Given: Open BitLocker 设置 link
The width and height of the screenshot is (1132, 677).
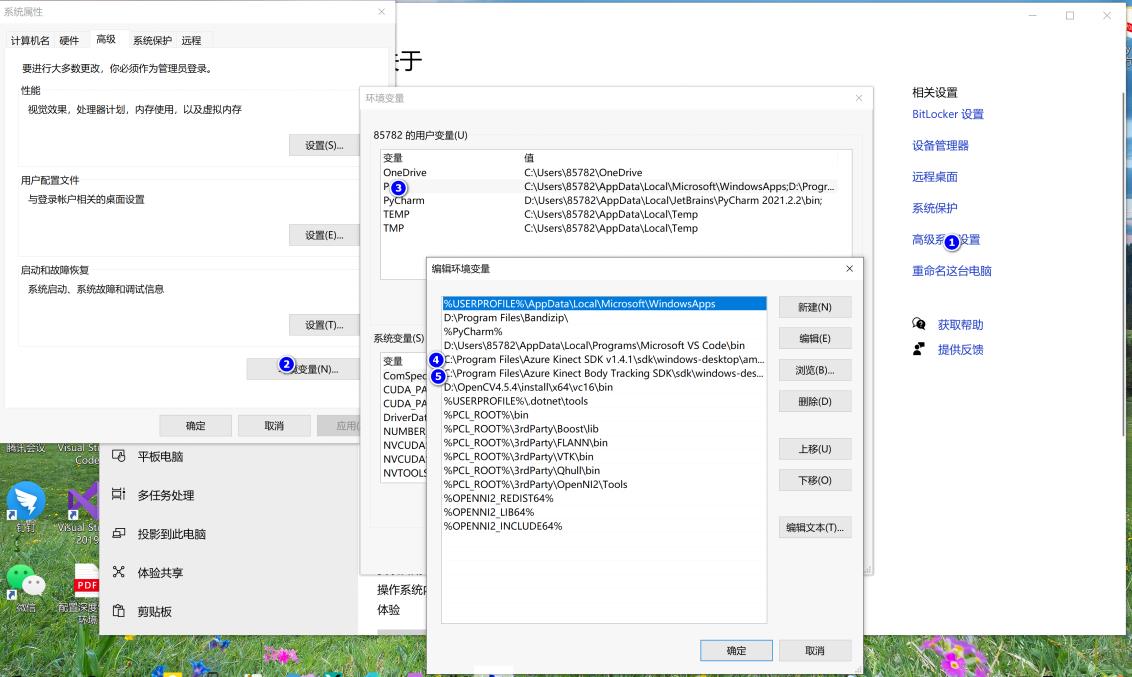Looking at the screenshot, I should pos(948,114).
